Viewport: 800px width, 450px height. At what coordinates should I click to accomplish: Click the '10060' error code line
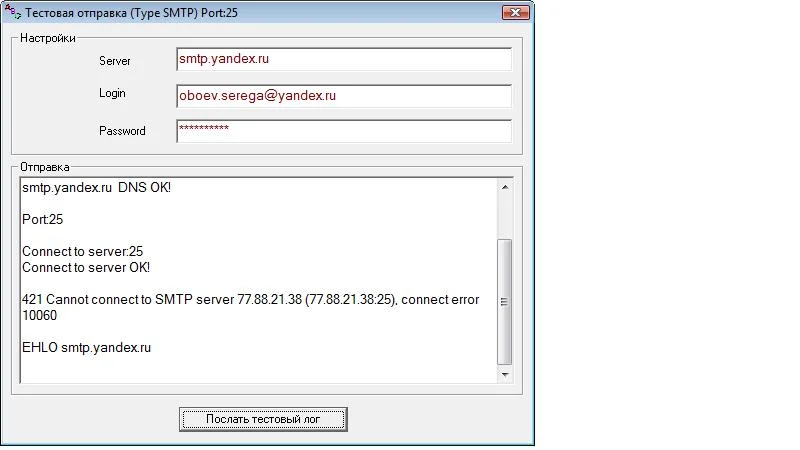coord(40,315)
